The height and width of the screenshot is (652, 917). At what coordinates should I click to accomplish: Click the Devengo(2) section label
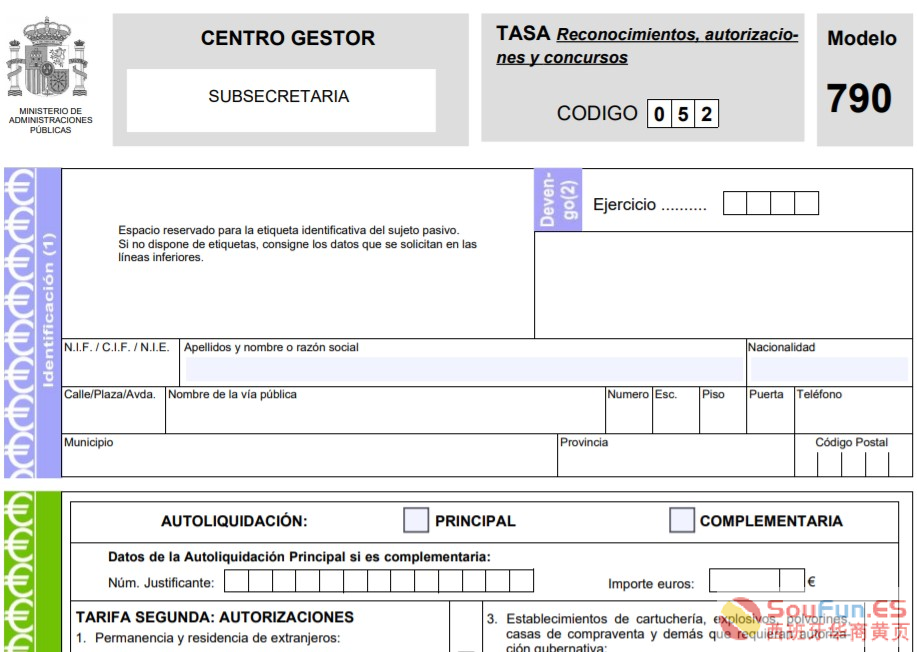click(558, 199)
